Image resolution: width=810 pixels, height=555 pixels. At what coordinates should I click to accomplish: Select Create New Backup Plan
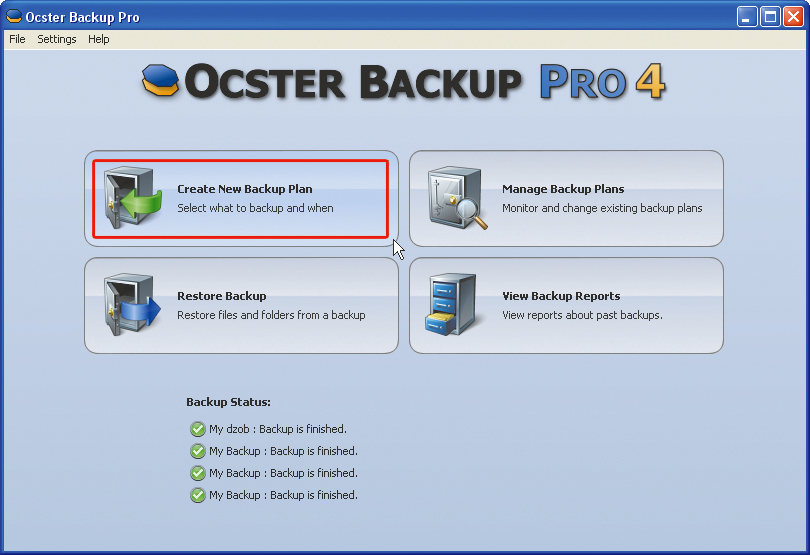pyautogui.click(x=241, y=198)
